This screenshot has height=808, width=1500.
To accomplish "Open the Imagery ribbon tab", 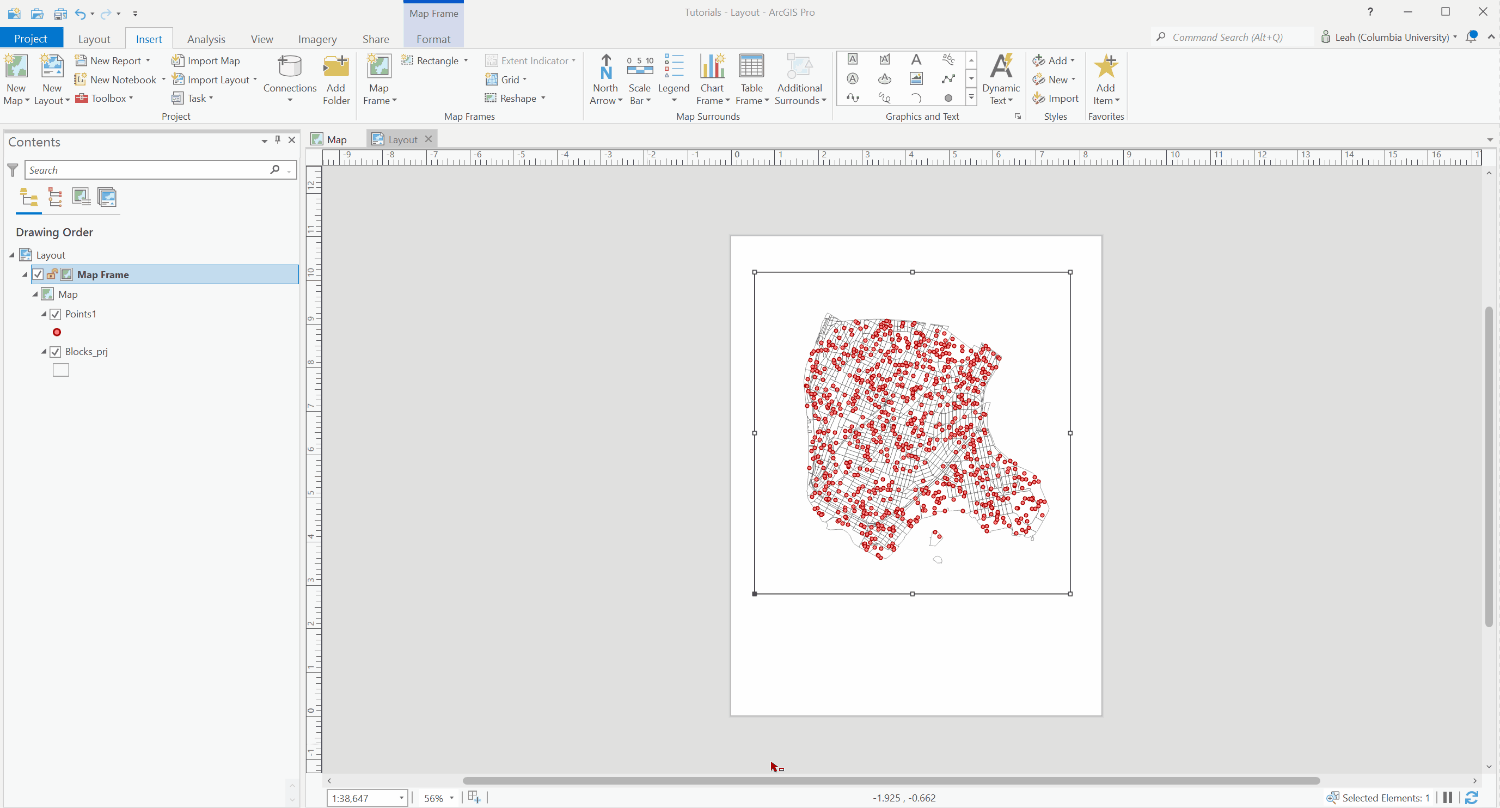I will (317, 39).
